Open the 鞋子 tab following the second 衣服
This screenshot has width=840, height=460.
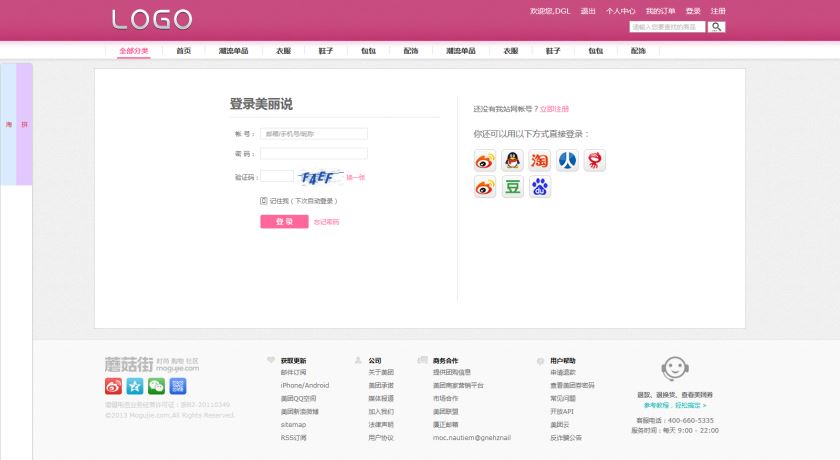pyautogui.click(x=553, y=51)
